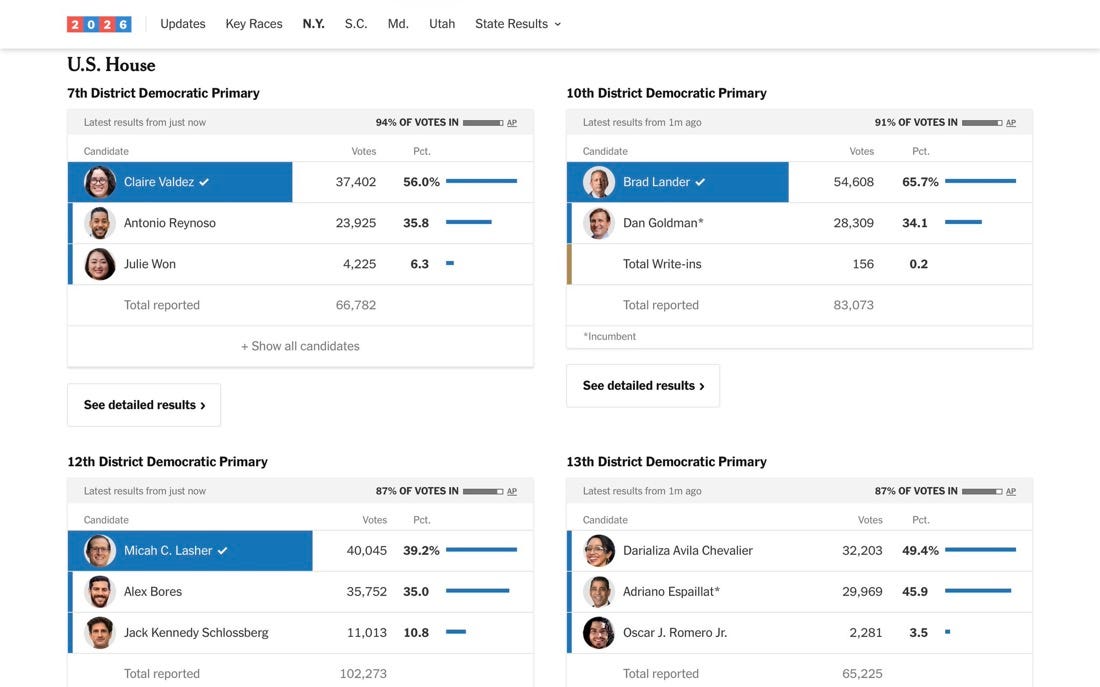
Task: Click Jack Kennedy Schlossberg's 11,013 votes
Action: click(x=367, y=633)
